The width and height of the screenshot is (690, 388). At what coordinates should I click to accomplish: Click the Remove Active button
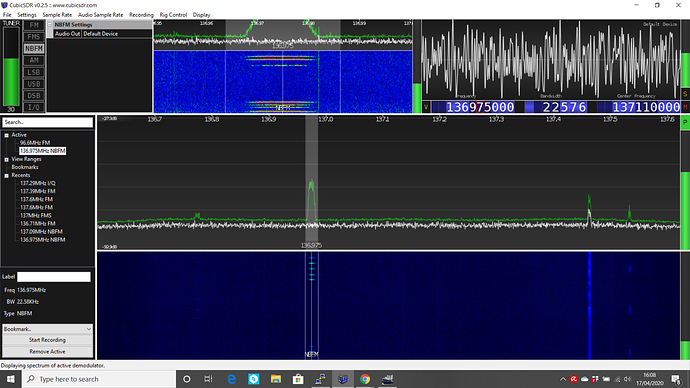tap(48, 351)
